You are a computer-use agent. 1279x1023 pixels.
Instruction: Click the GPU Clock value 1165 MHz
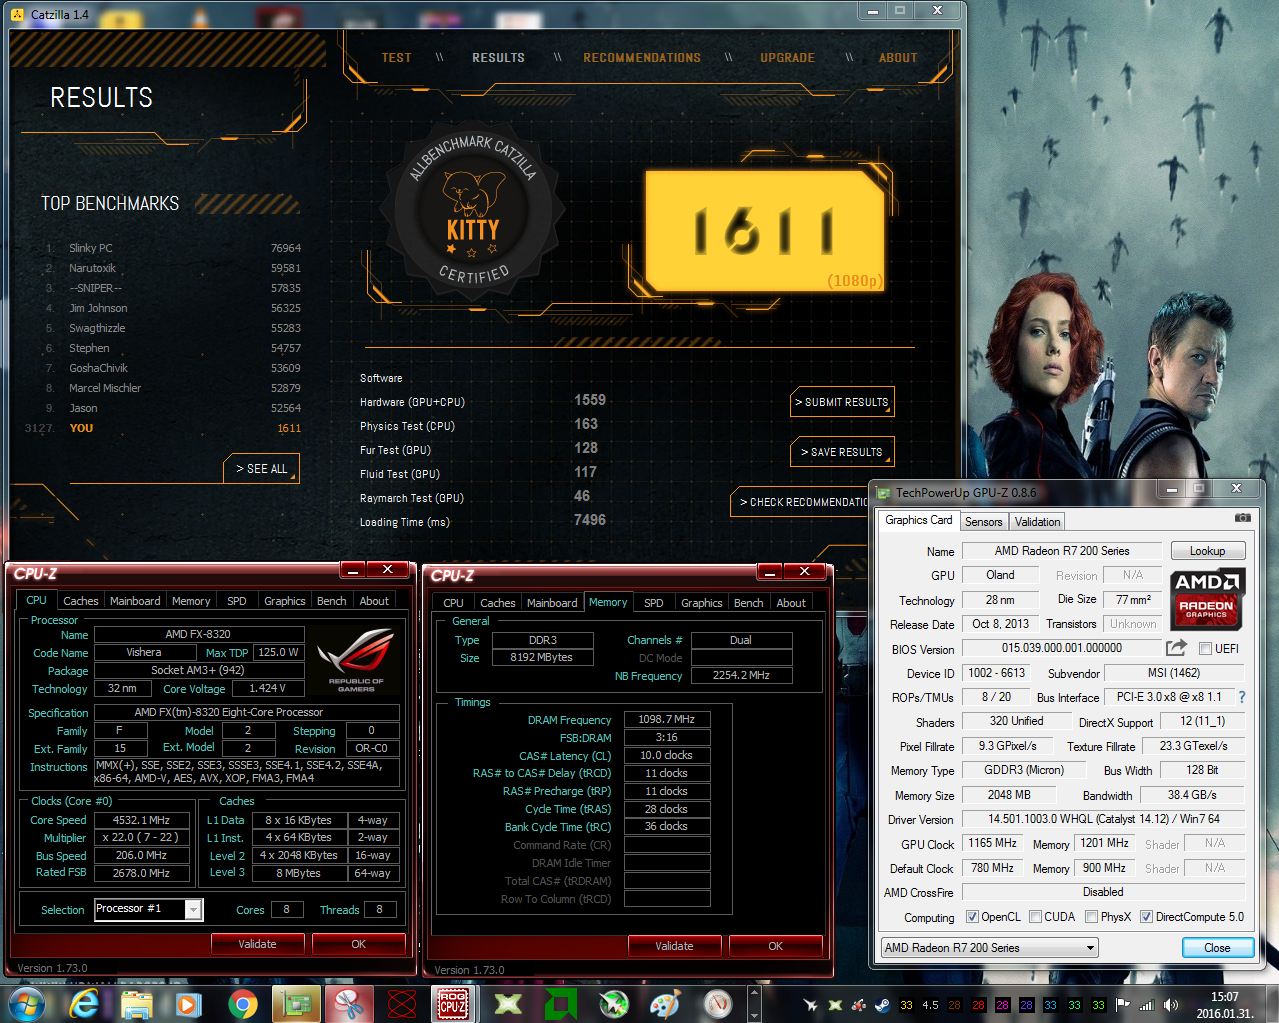tap(992, 843)
